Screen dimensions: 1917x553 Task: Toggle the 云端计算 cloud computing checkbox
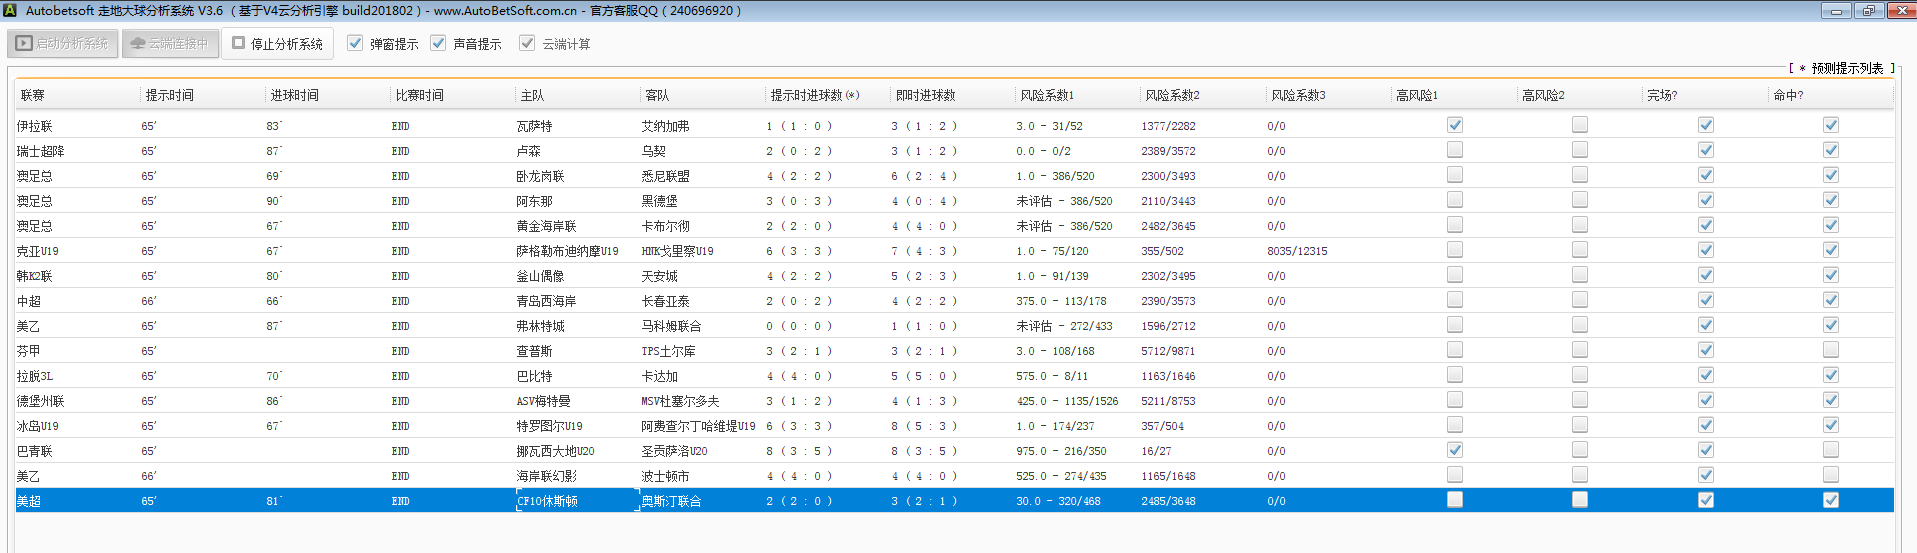527,43
